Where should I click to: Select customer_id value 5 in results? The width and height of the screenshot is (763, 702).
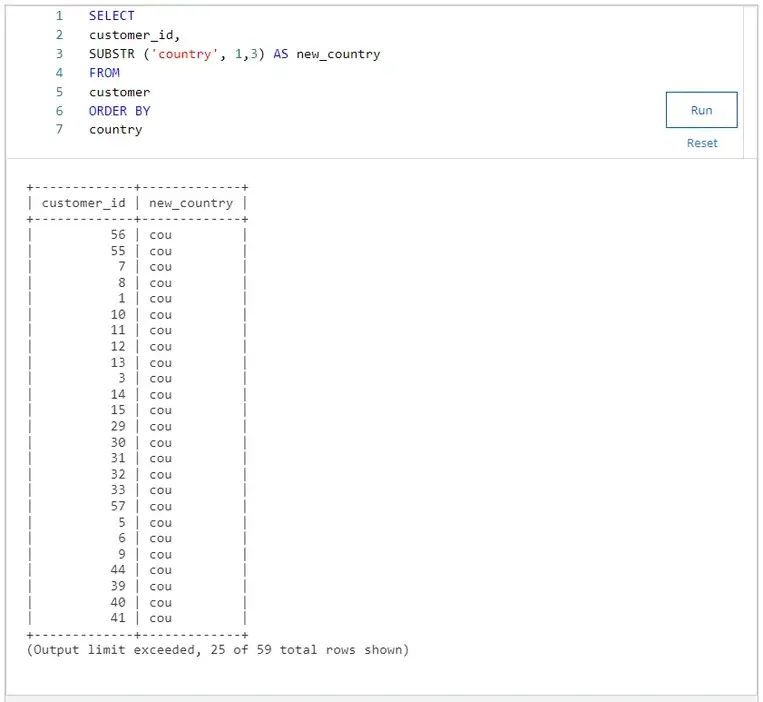(122, 522)
